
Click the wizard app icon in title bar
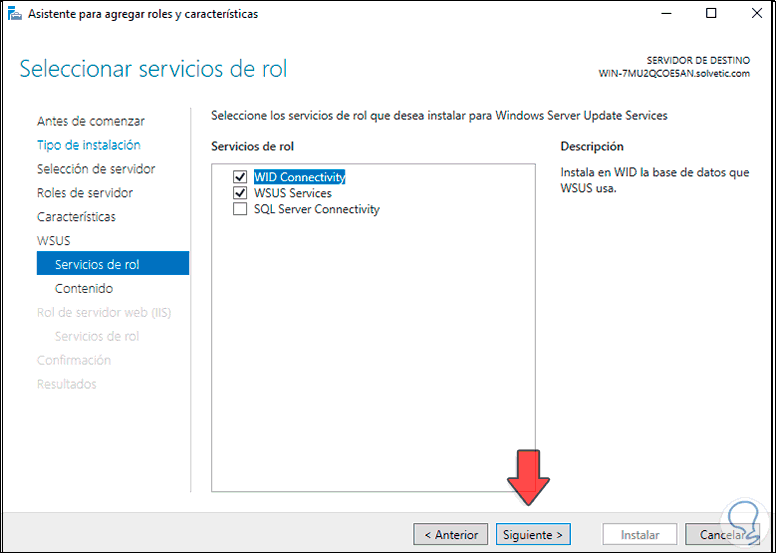click(14, 14)
